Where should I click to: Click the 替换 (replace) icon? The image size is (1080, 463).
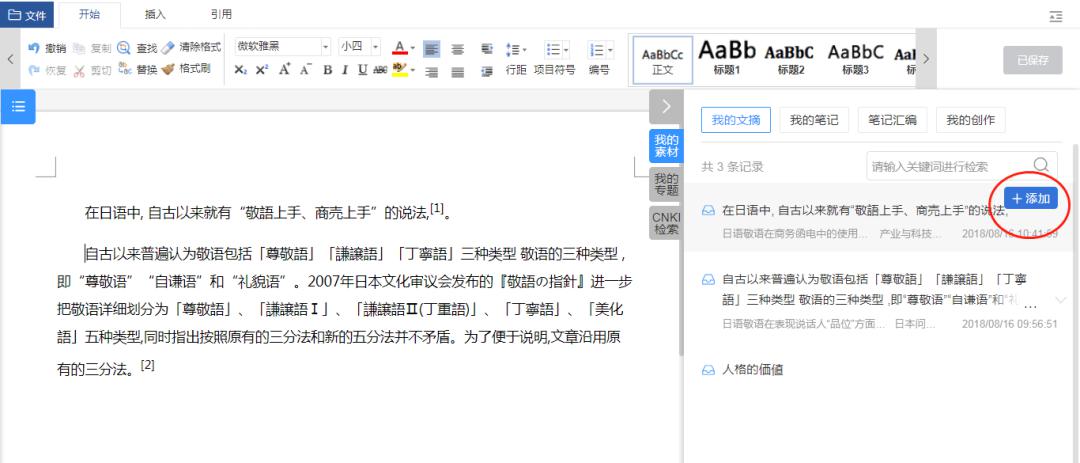[x=124, y=69]
